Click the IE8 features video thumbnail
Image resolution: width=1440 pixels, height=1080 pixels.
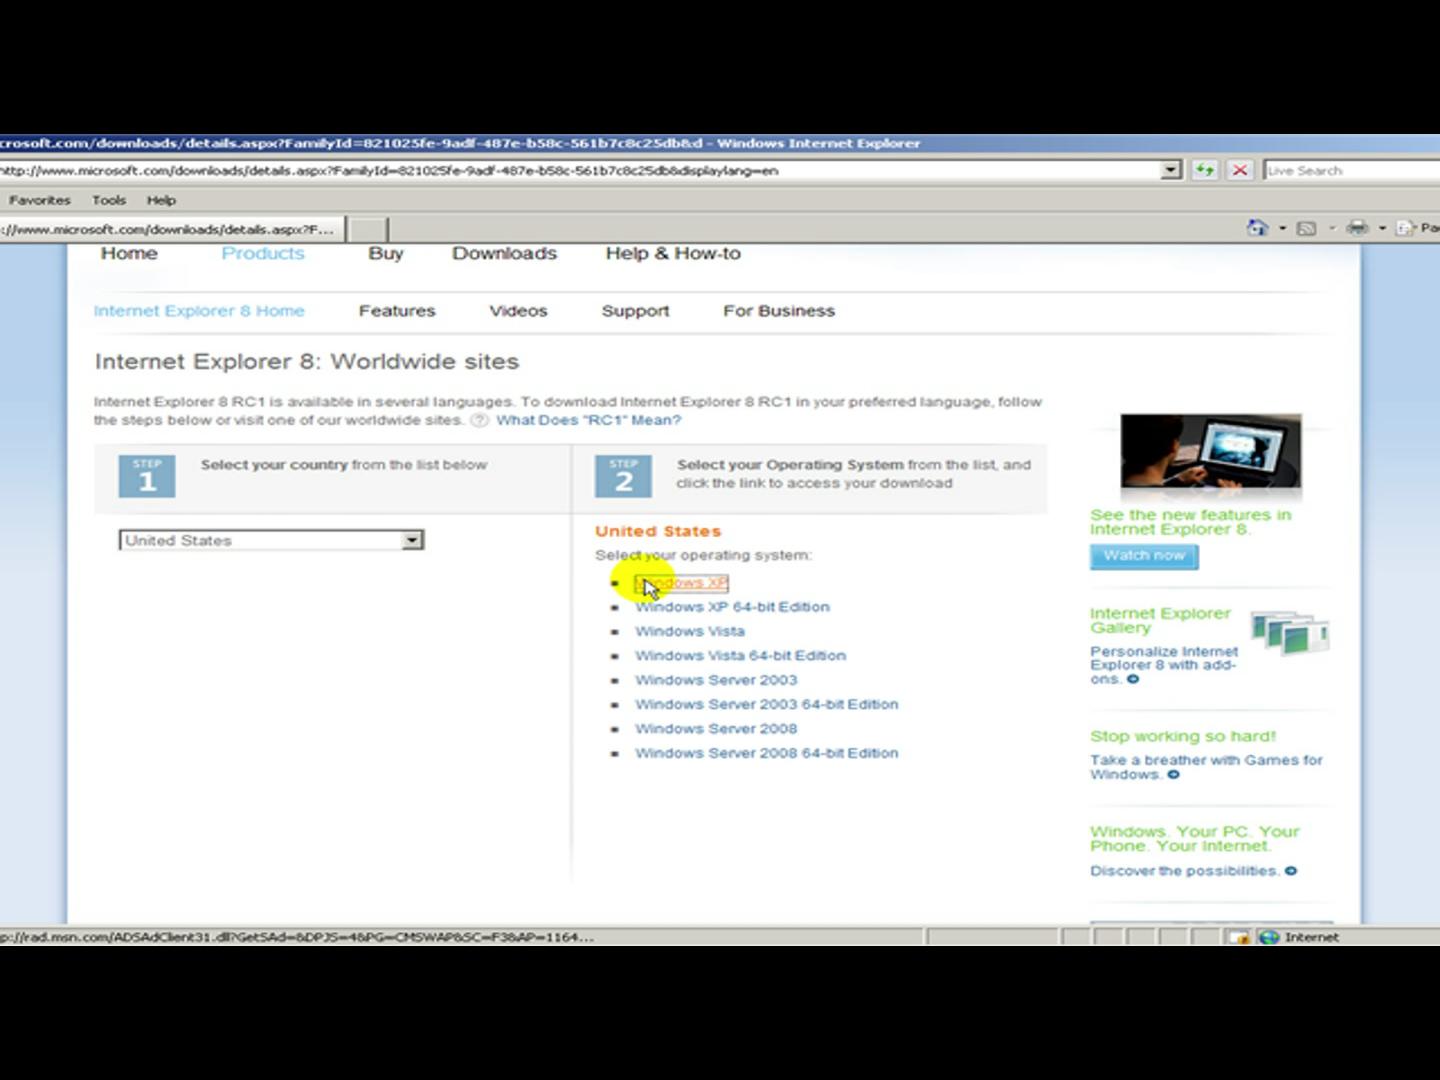coord(1210,452)
